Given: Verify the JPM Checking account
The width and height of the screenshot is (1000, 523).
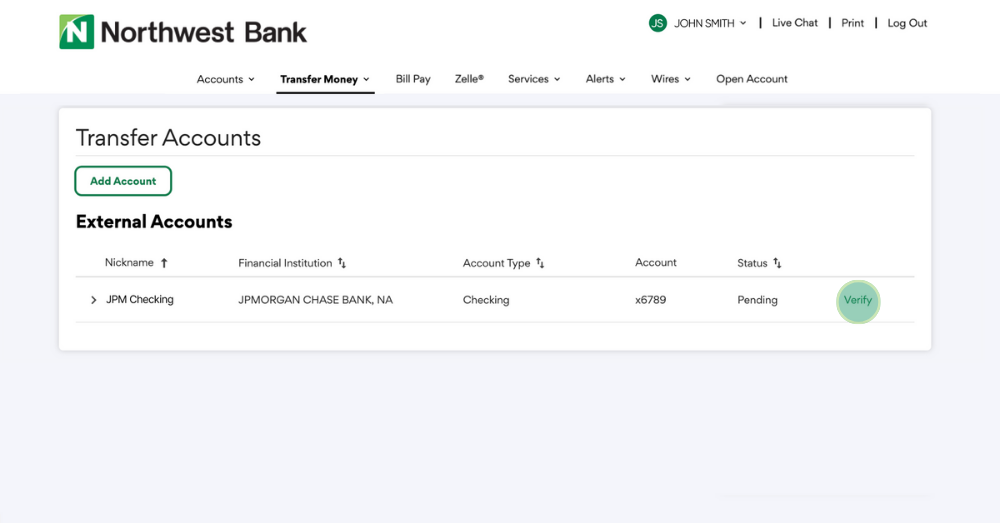Looking at the screenshot, I should pos(858,300).
